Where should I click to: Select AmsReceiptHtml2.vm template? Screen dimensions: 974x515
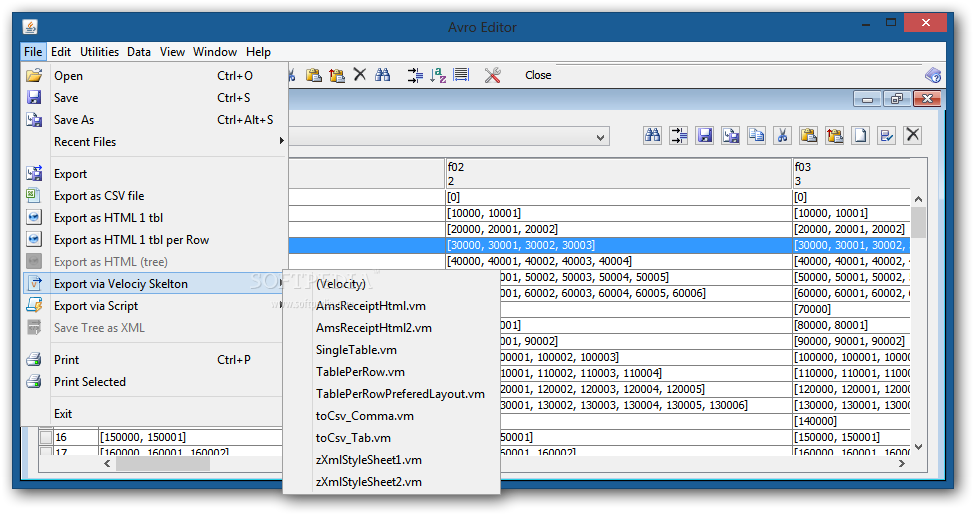tap(391, 328)
